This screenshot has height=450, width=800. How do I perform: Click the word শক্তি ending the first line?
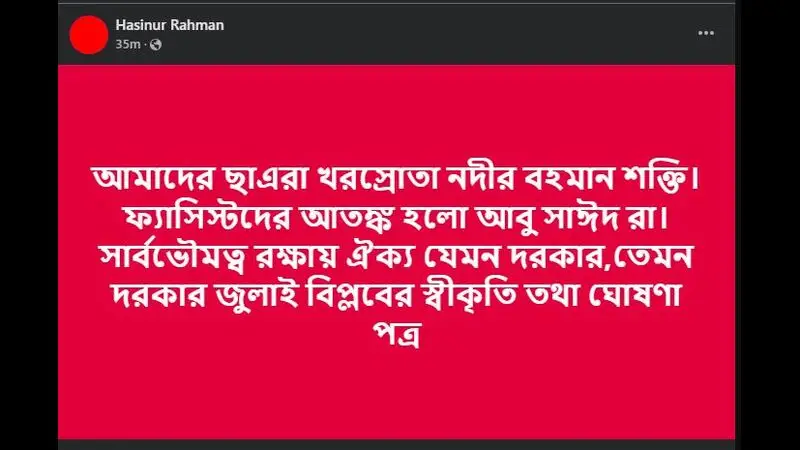tap(661, 179)
